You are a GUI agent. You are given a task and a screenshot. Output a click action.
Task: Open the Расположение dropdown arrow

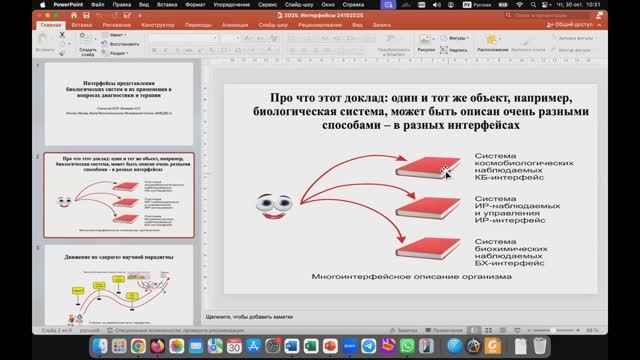click(500, 39)
